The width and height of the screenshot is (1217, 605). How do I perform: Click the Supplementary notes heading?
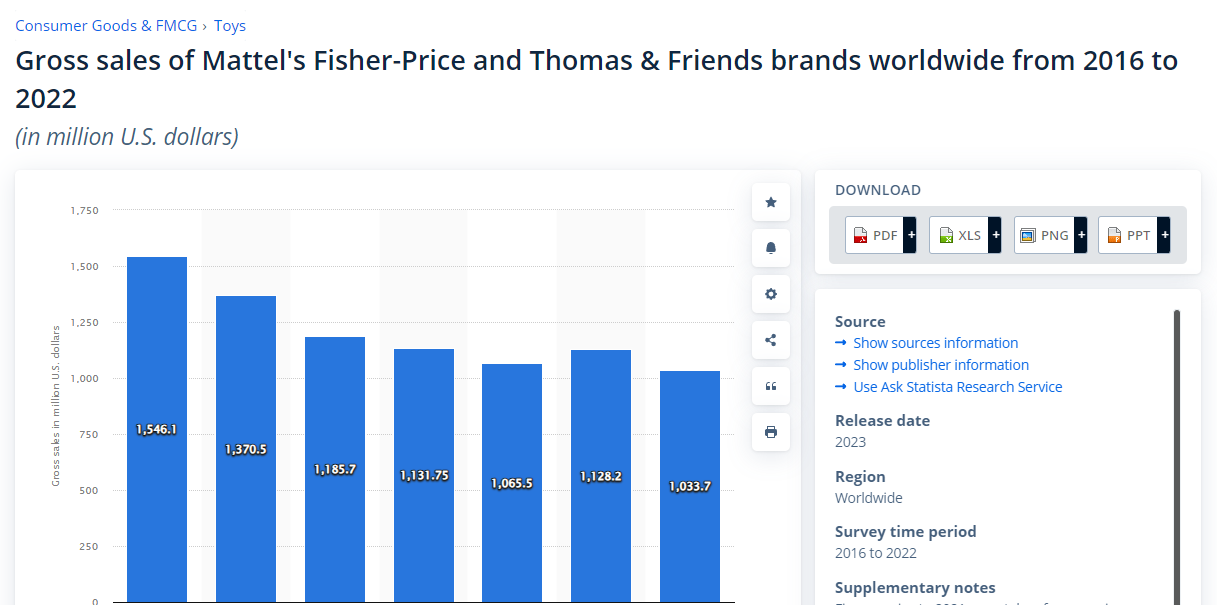(915, 588)
